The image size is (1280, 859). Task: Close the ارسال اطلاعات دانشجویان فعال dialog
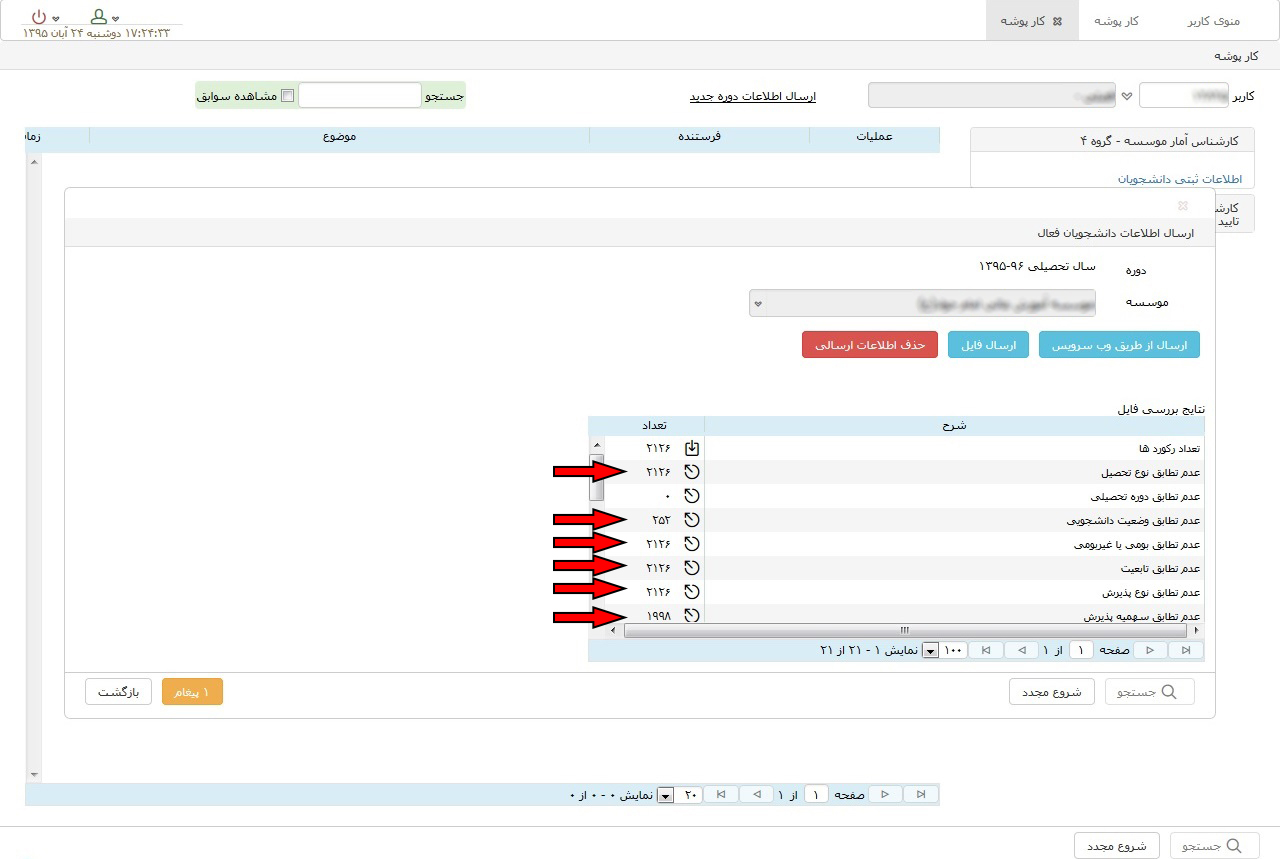[x=1183, y=206]
